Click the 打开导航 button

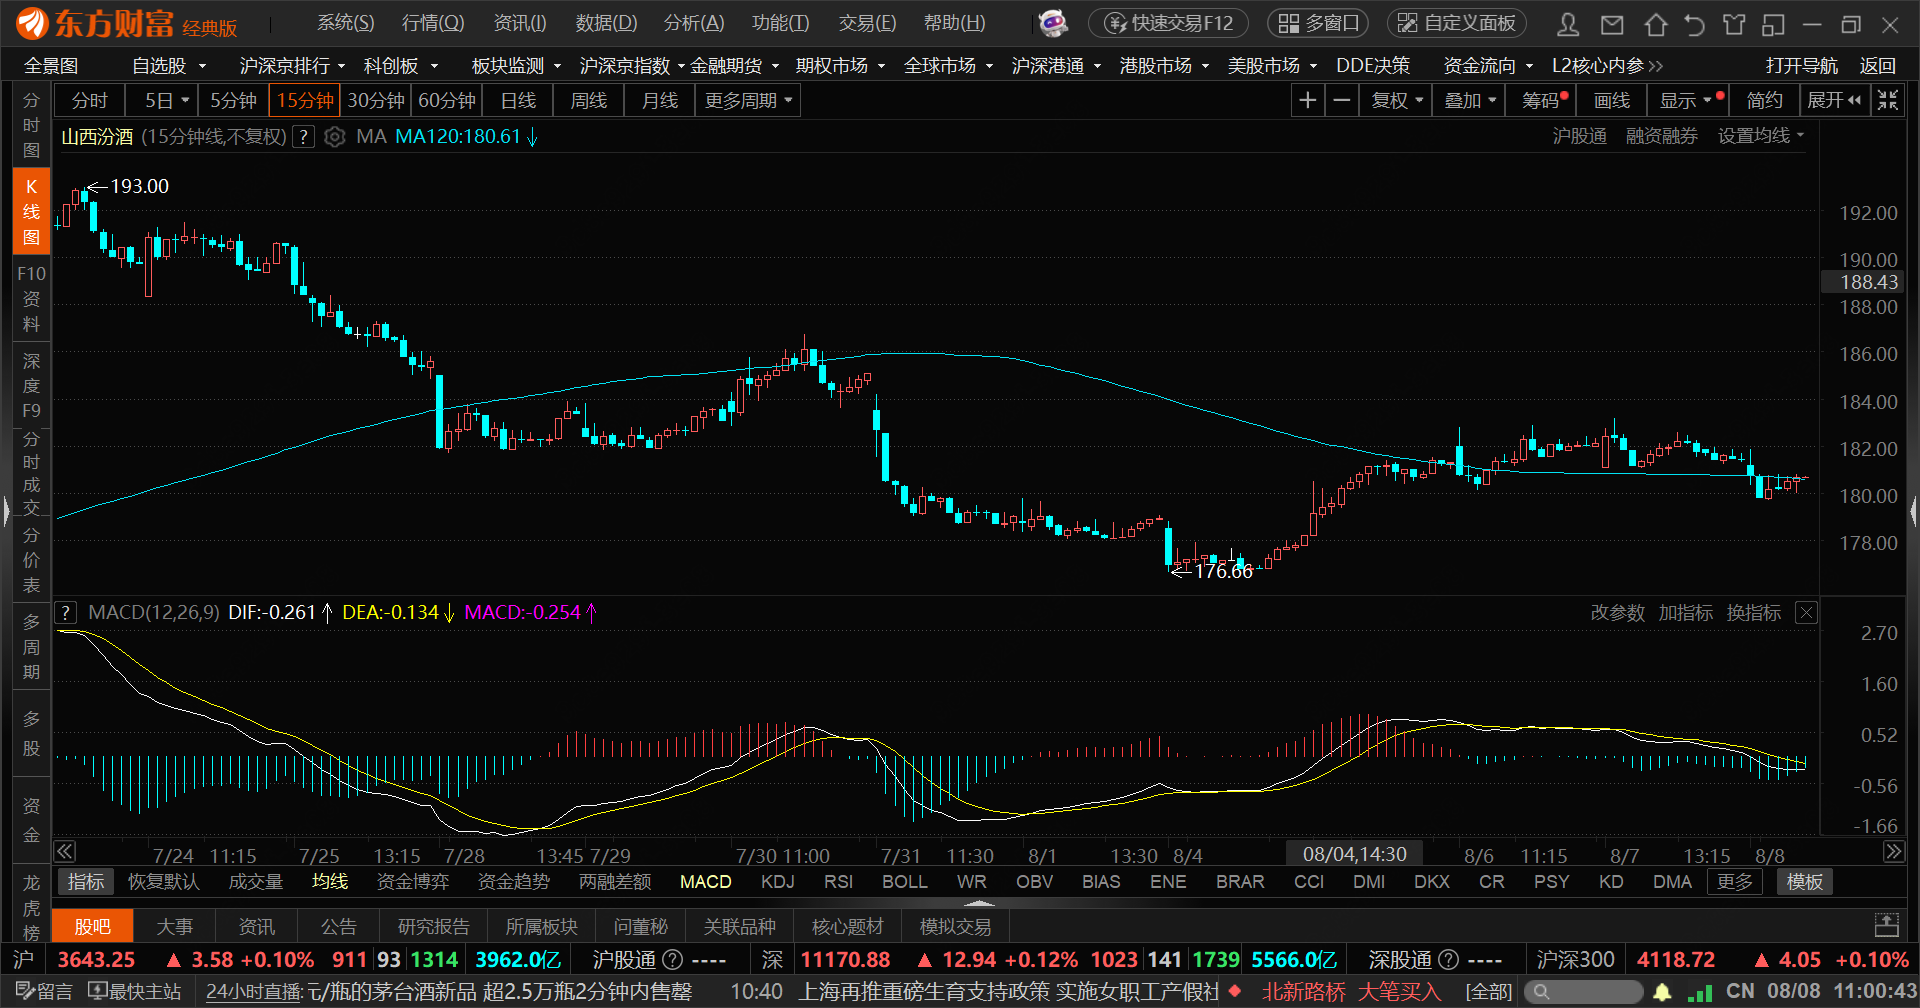(x=1801, y=66)
